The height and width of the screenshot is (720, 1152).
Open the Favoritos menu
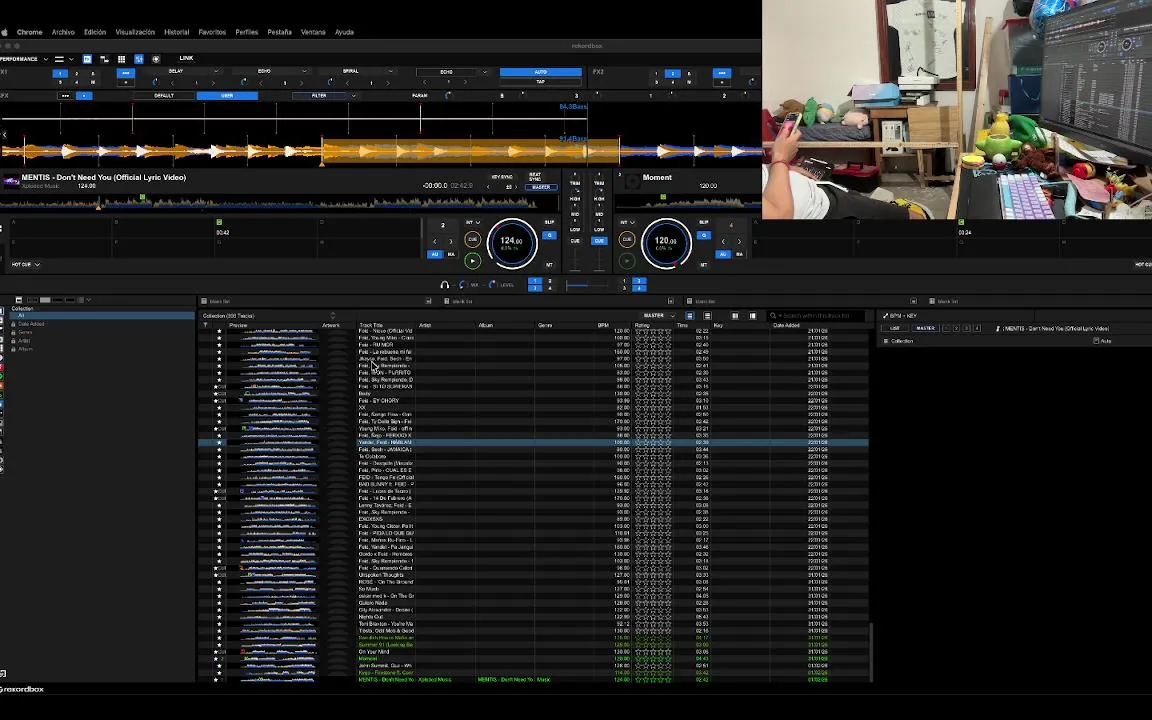[x=212, y=32]
